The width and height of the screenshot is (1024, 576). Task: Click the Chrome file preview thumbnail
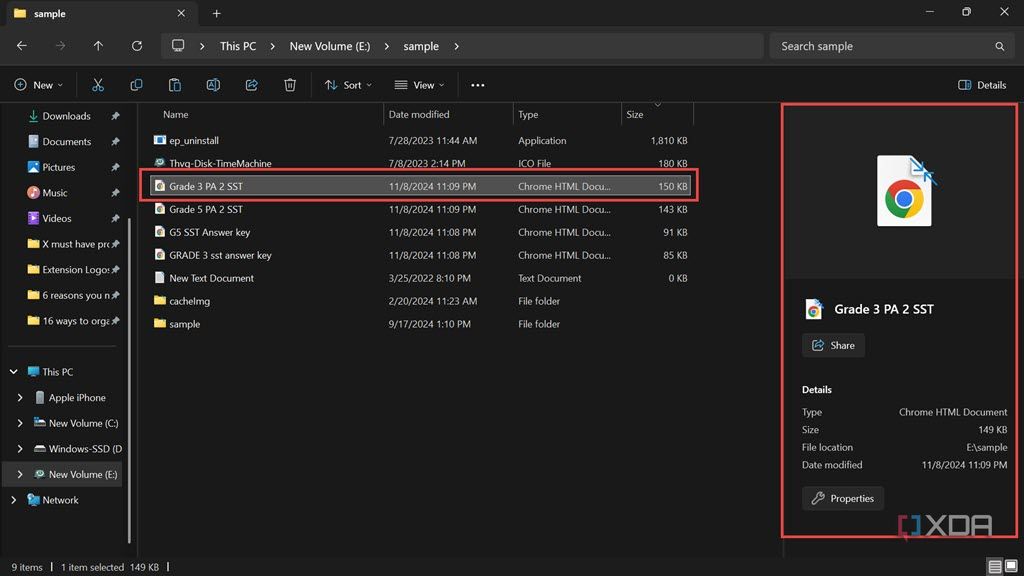tap(905, 191)
